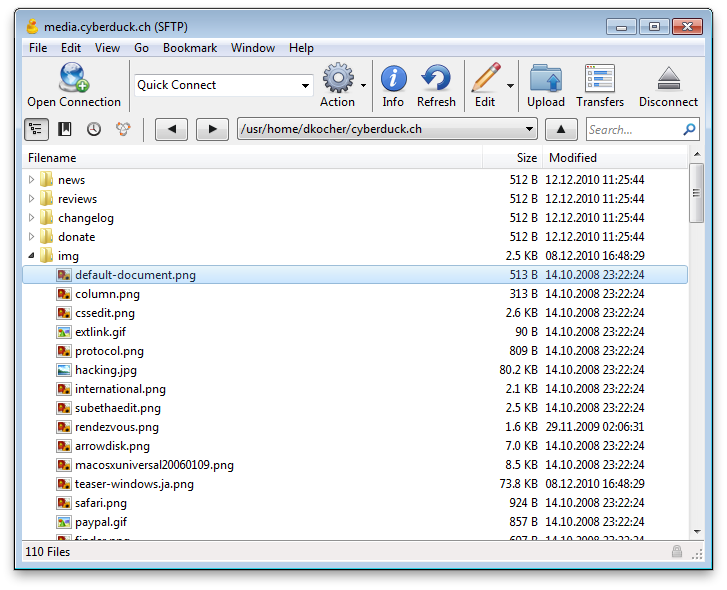Switch to the bookmarks view
This screenshot has width=727, height=590.
pyautogui.click(x=64, y=129)
